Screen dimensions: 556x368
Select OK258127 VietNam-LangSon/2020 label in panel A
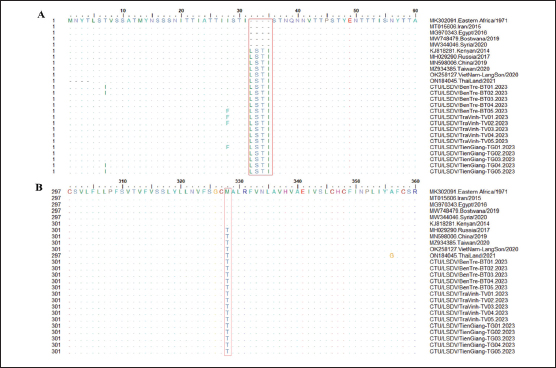[474, 75]
